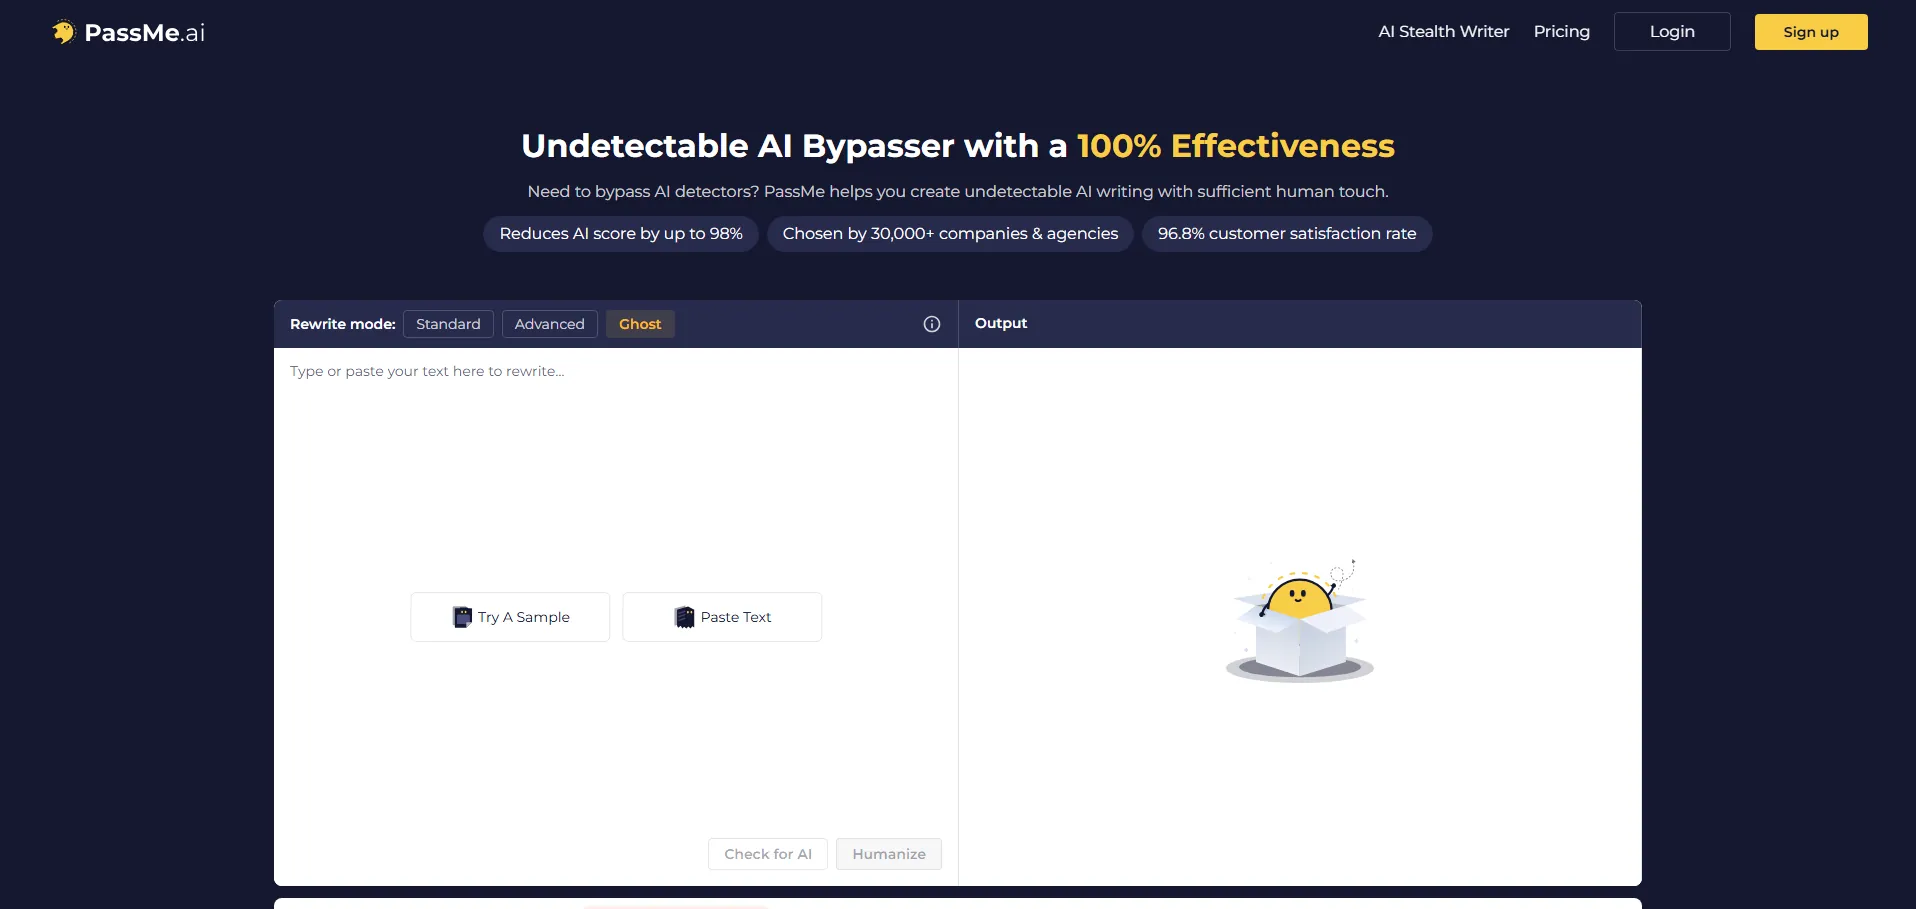The width and height of the screenshot is (1916, 909).
Task: Run Check for AI on text
Action: coord(767,854)
